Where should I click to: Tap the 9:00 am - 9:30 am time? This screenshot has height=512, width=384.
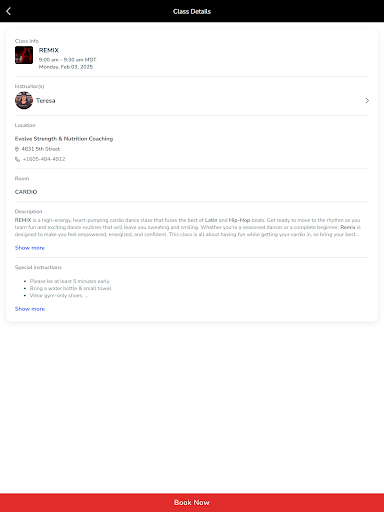[x=68, y=60]
